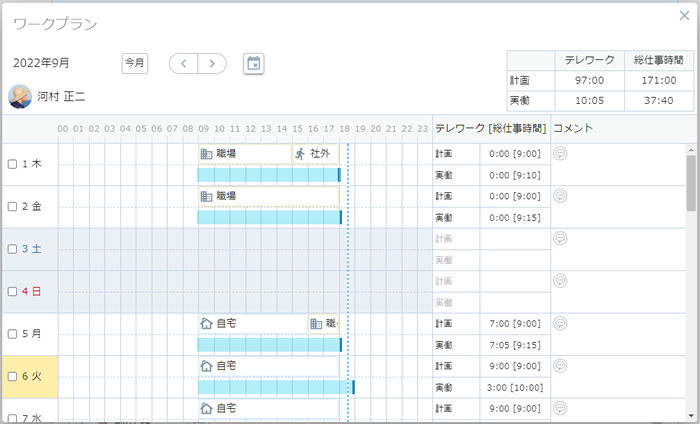Tick the checkbox for 2 金

(x=12, y=207)
